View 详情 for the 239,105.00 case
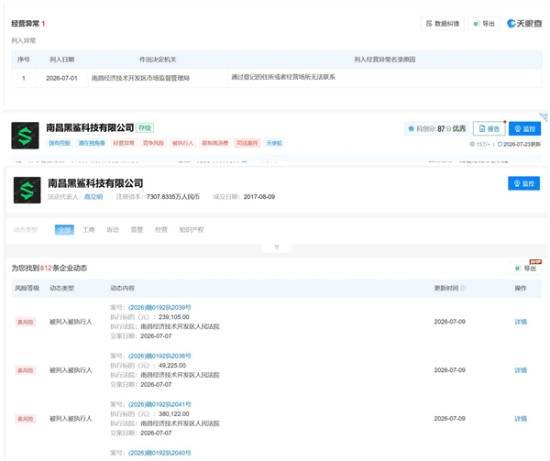The width and height of the screenshot is (550, 461). (521, 322)
